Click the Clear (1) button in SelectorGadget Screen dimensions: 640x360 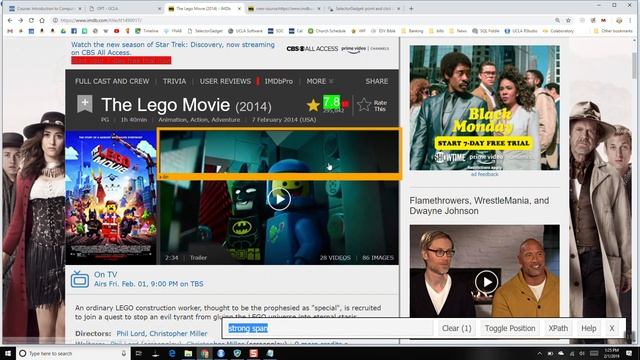click(x=456, y=328)
